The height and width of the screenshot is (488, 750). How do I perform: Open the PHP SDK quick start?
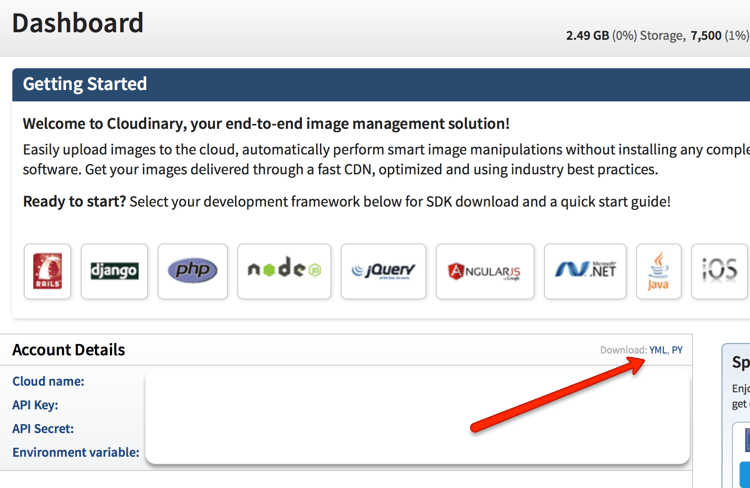(x=192, y=271)
